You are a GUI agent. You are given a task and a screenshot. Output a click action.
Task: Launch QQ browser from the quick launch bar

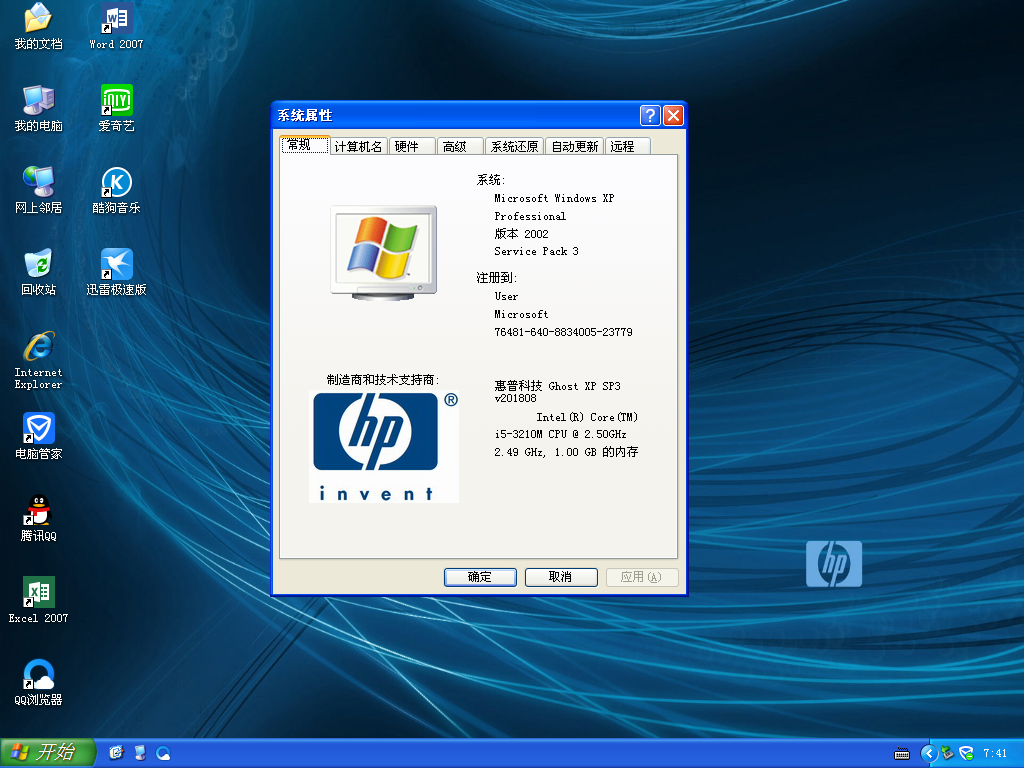tap(163, 753)
